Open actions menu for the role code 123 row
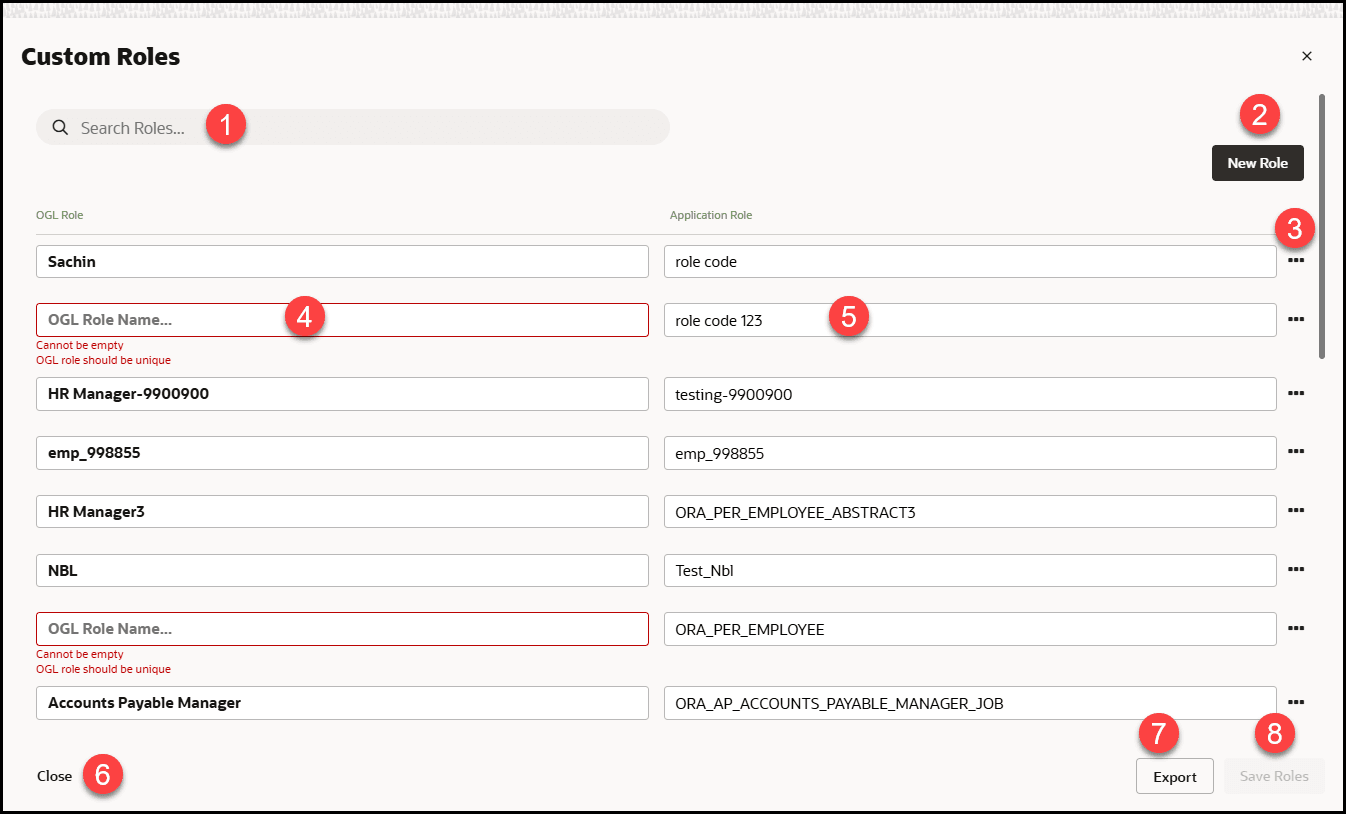 1296,319
